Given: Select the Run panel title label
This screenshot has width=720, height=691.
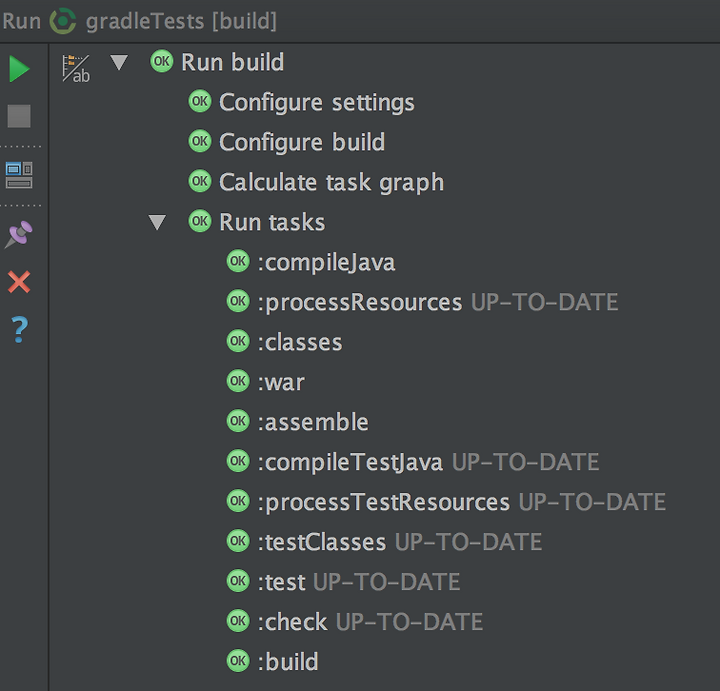Looking at the screenshot, I should click(x=22, y=21).
